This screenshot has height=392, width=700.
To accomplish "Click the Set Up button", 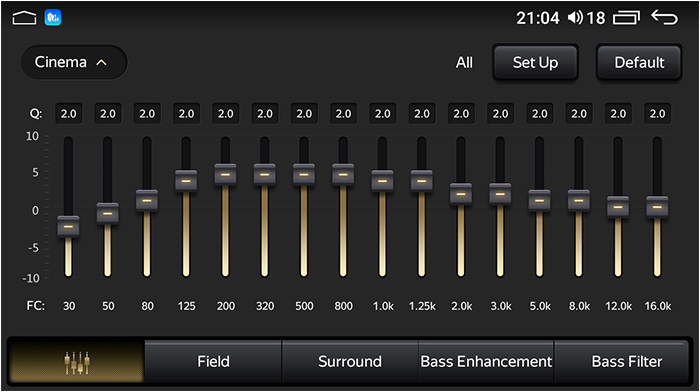I will click(x=535, y=63).
